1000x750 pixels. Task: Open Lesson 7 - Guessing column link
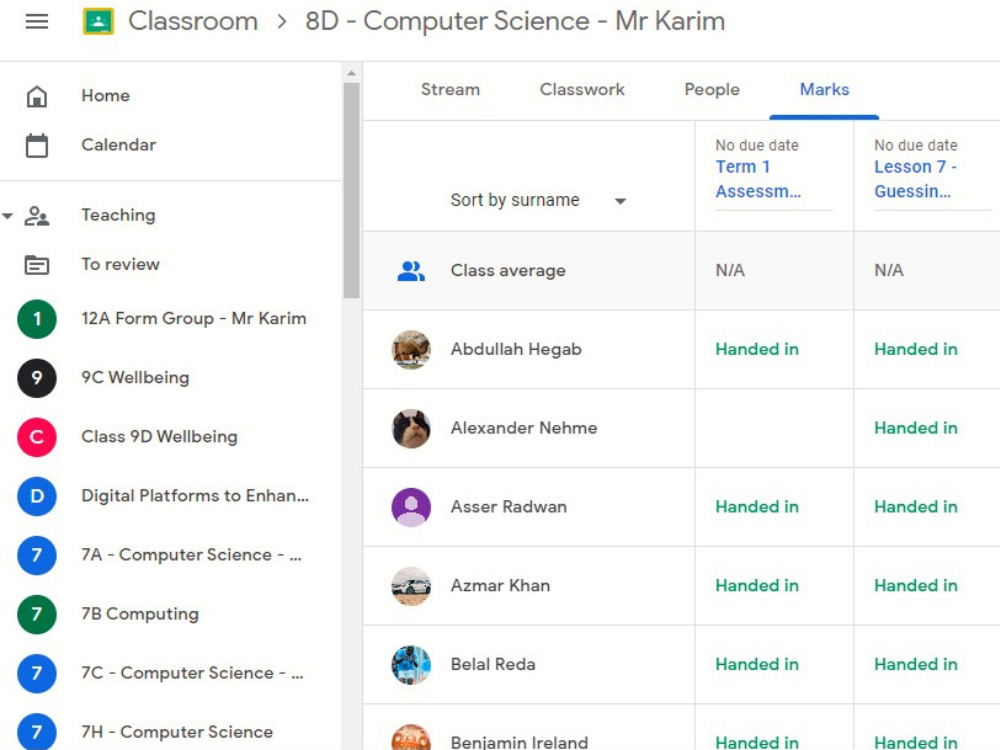click(915, 179)
